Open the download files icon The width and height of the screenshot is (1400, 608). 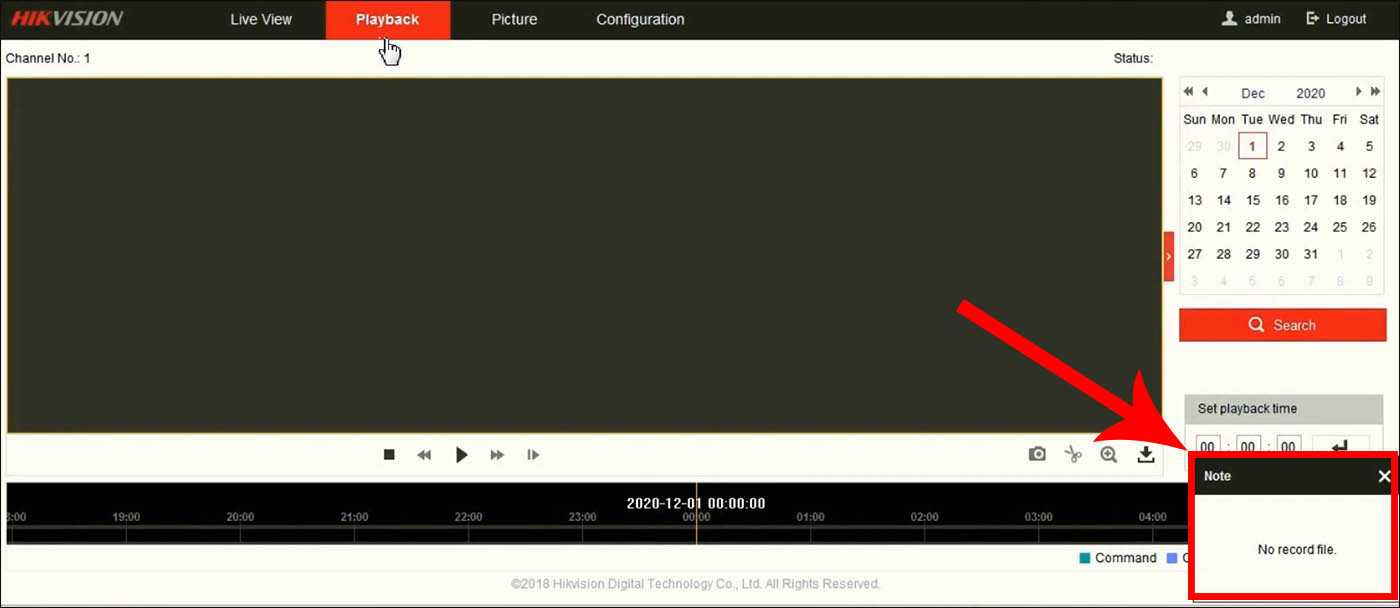(x=1146, y=455)
